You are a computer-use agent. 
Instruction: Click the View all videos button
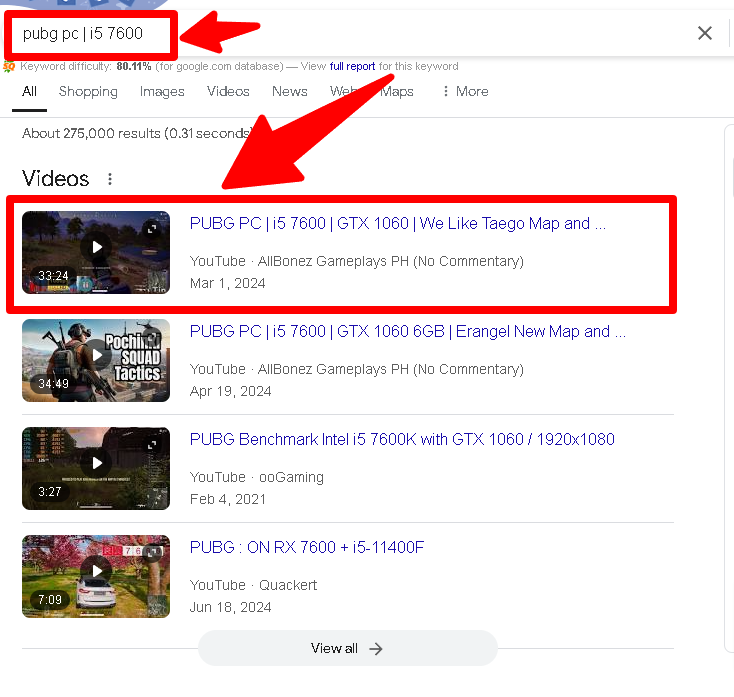[x=347, y=648]
